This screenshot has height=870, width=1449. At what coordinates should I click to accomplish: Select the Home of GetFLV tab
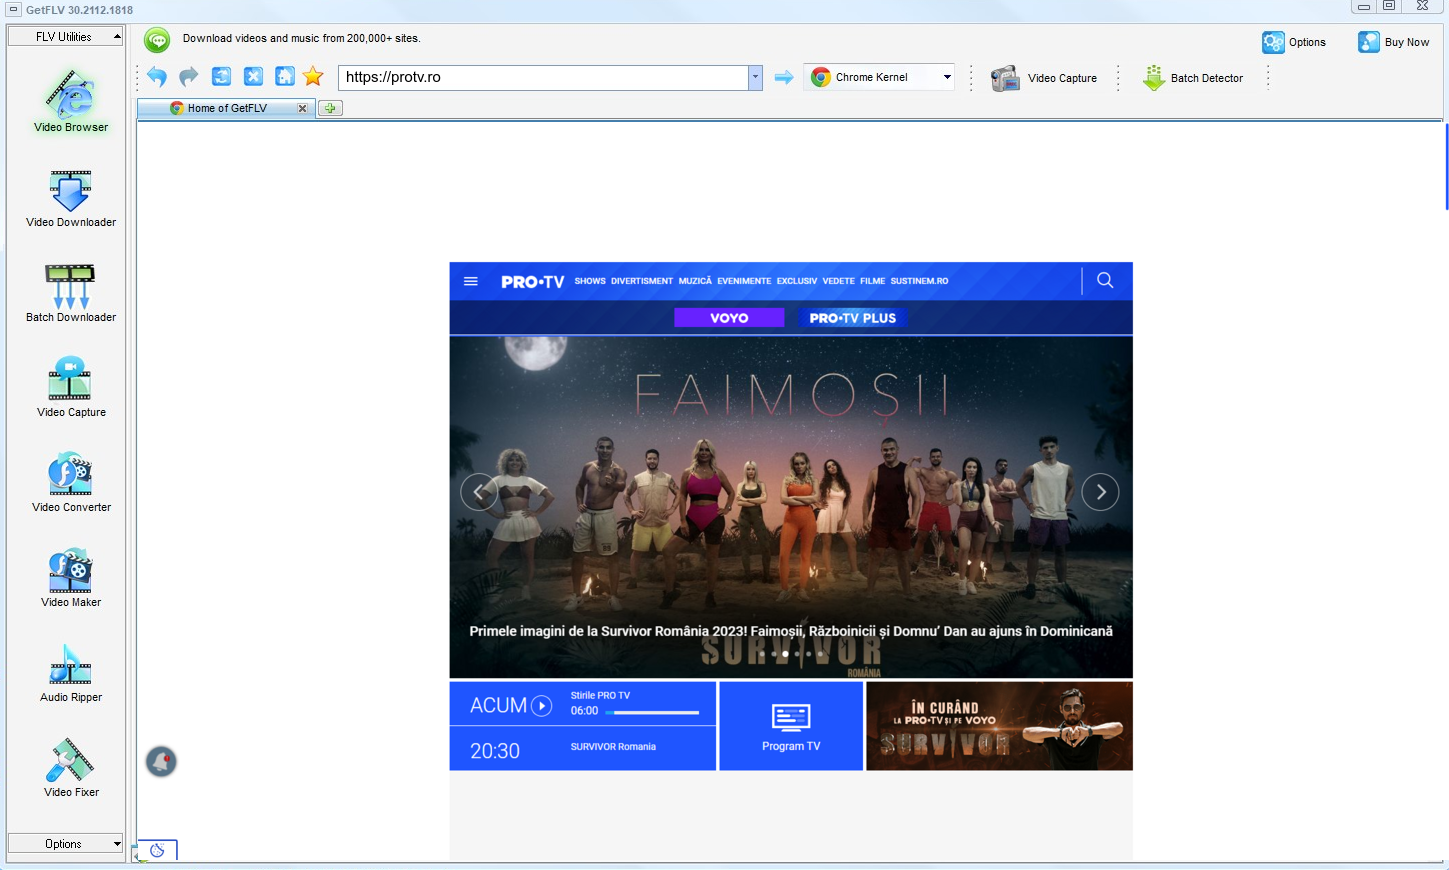(227, 108)
